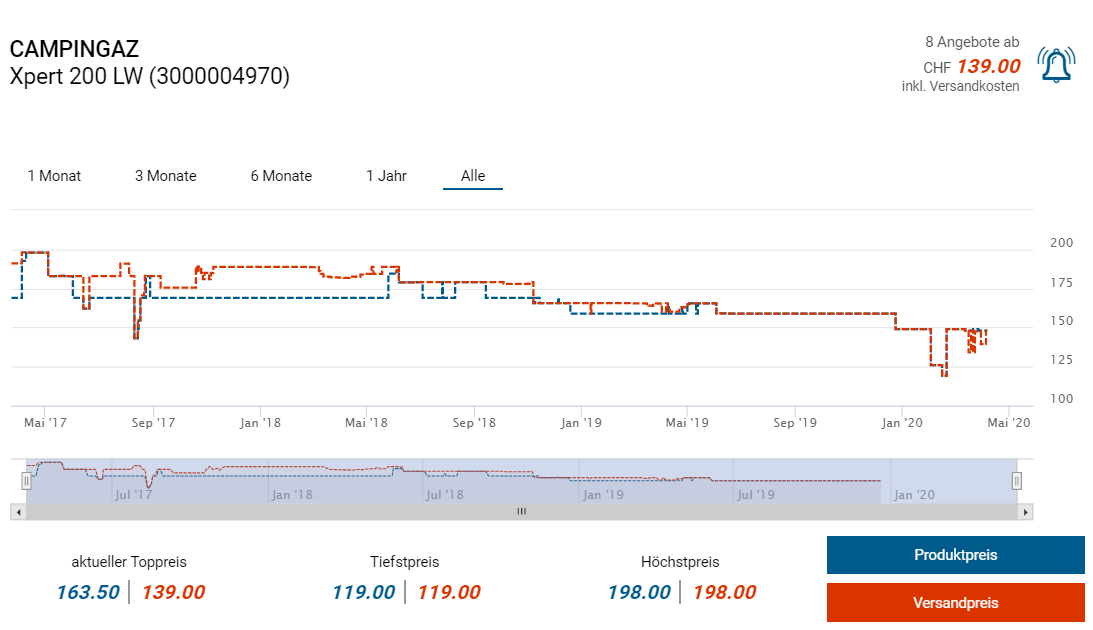1093x630 pixels.
Task: Click the left navigator range handle
Action: tap(27, 481)
